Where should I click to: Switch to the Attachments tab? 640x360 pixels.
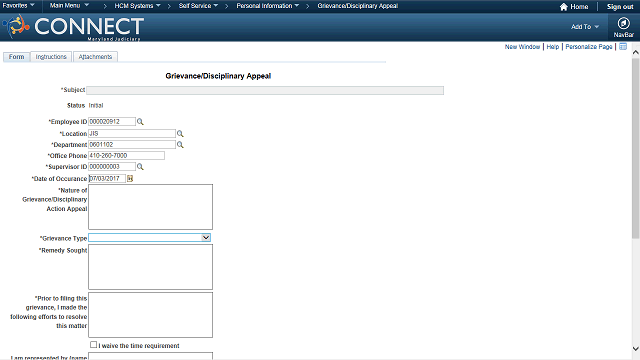pyautogui.click(x=95, y=57)
